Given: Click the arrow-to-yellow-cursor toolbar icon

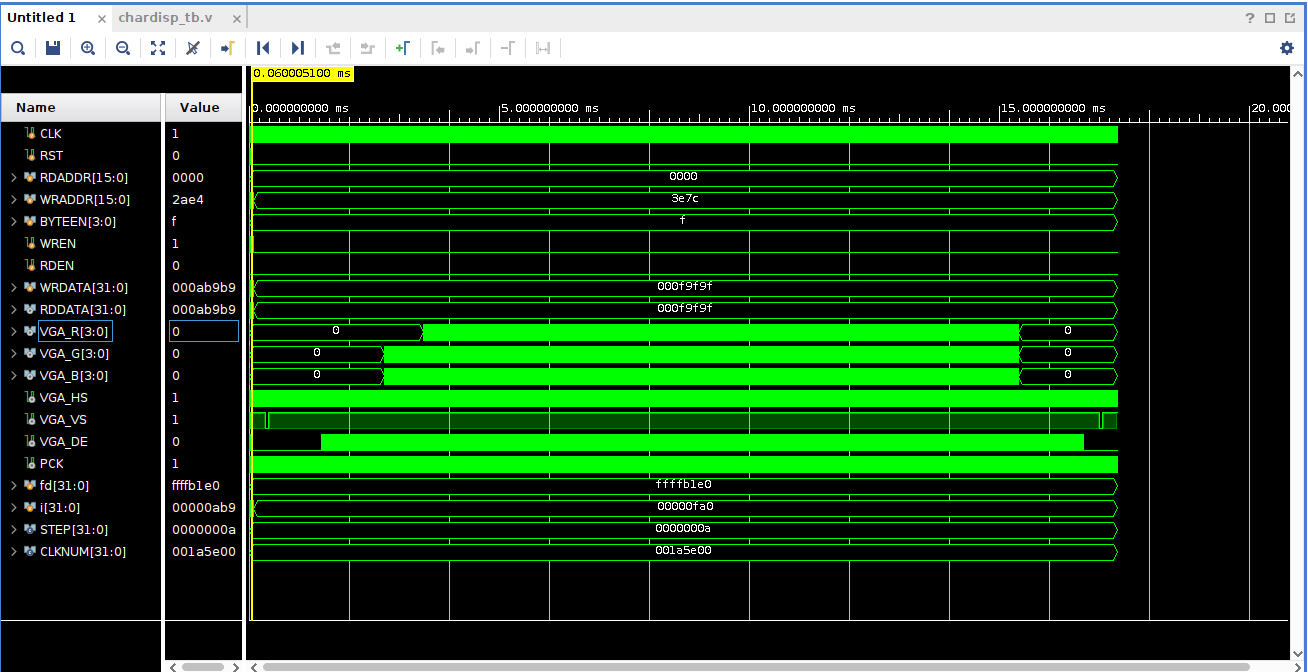Looking at the screenshot, I should point(228,48).
